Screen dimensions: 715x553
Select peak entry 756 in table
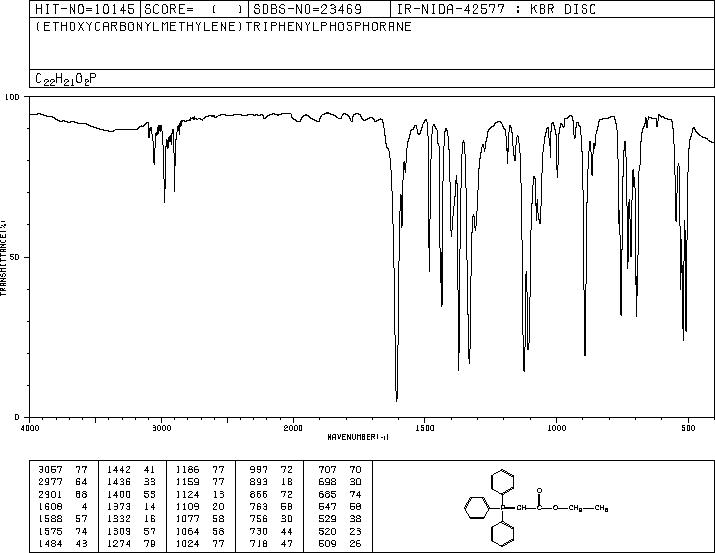pos(271,519)
